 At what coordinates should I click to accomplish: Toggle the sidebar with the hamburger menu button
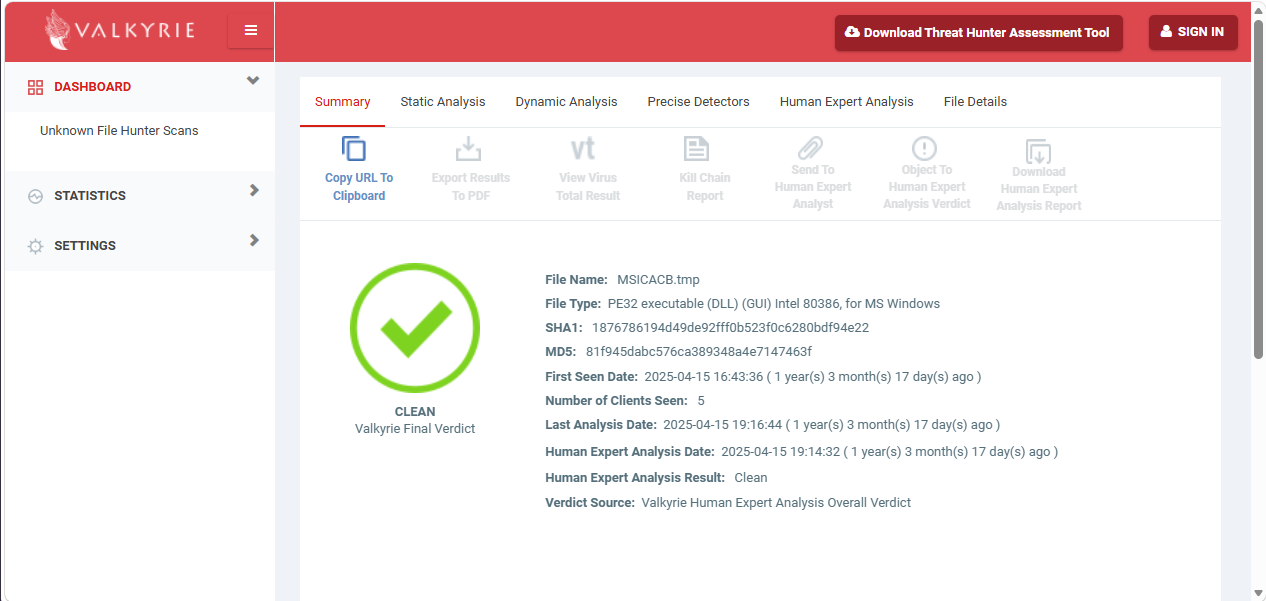(x=251, y=31)
